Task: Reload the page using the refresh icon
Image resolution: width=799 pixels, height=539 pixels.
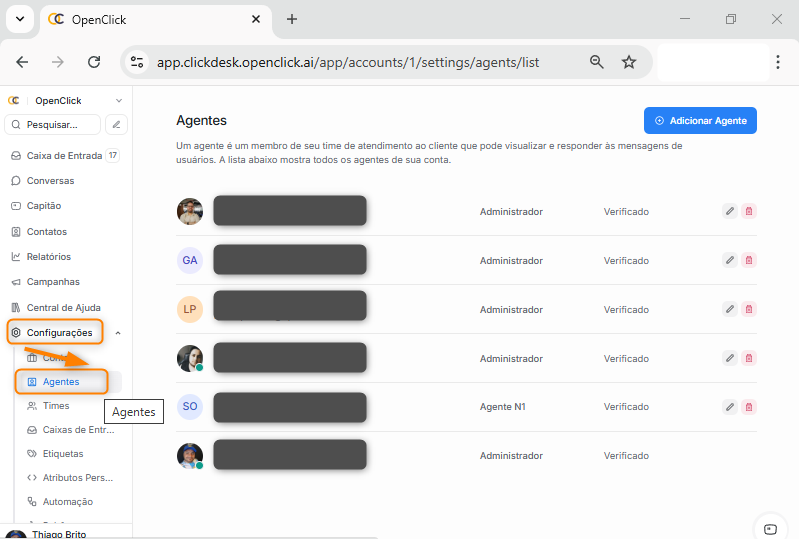Action: 94,62
